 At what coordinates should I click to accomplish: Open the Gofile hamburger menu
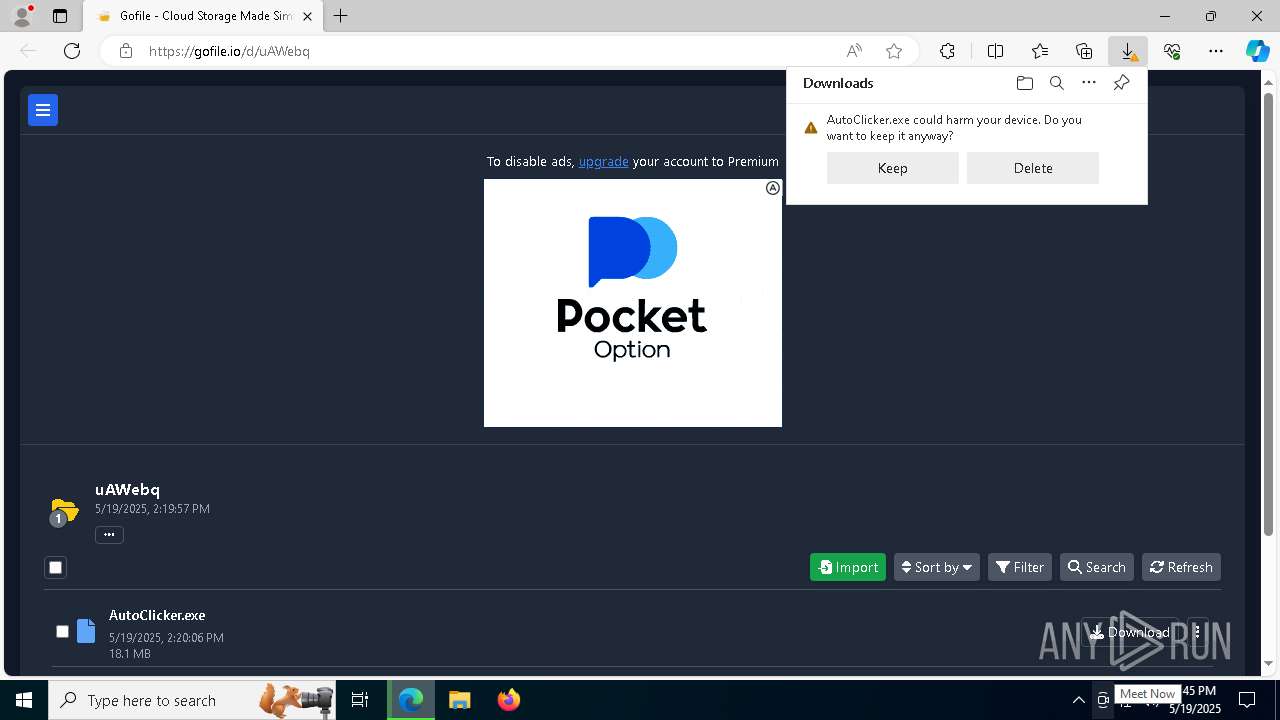pos(43,110)
